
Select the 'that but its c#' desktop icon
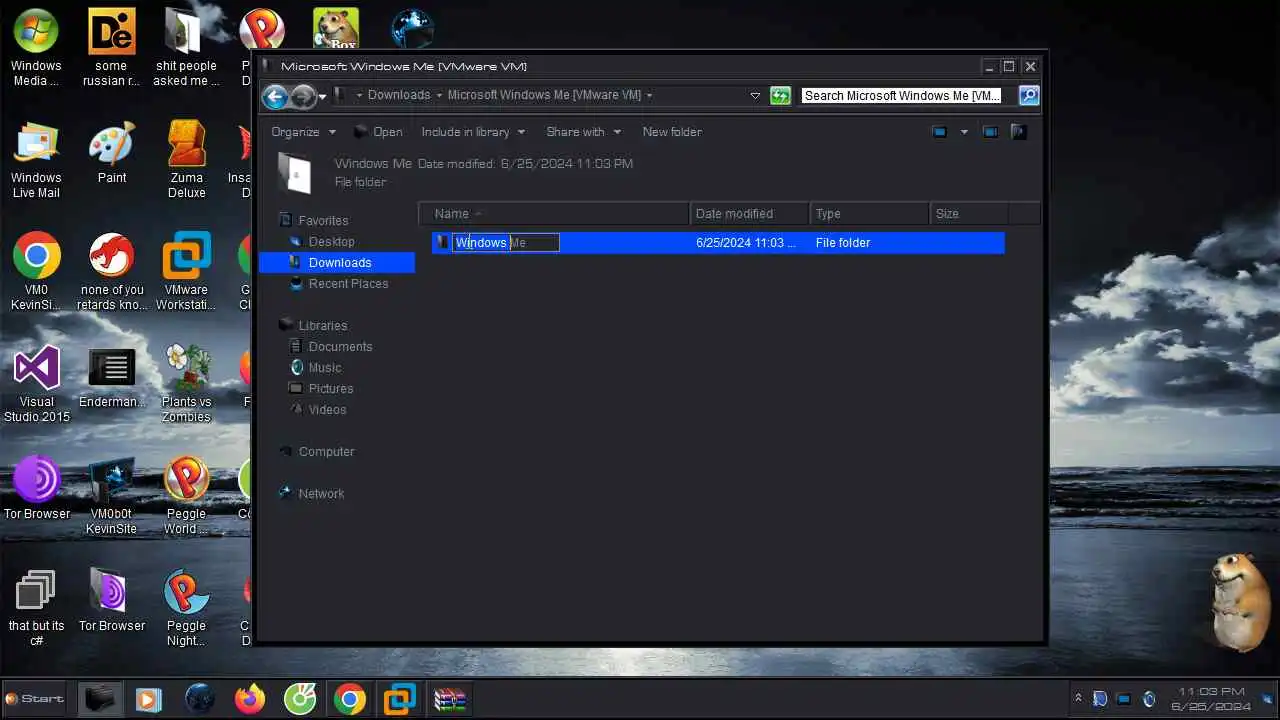[x=36, y=608]
